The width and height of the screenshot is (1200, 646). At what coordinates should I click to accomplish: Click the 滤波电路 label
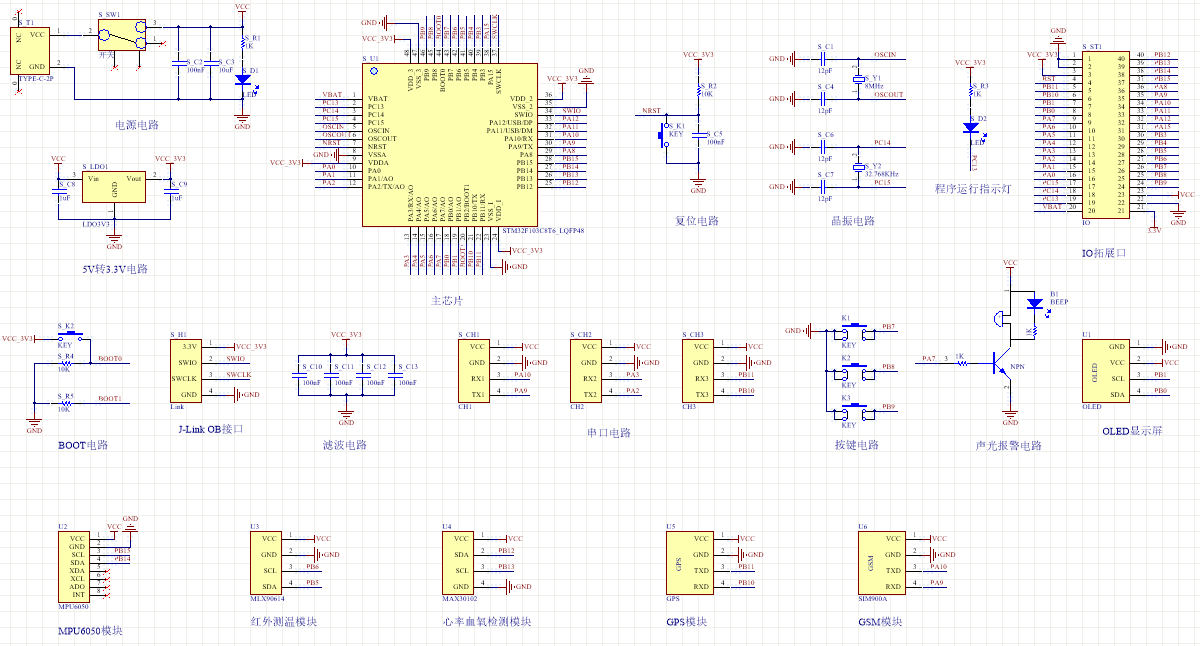coord(345,445)
